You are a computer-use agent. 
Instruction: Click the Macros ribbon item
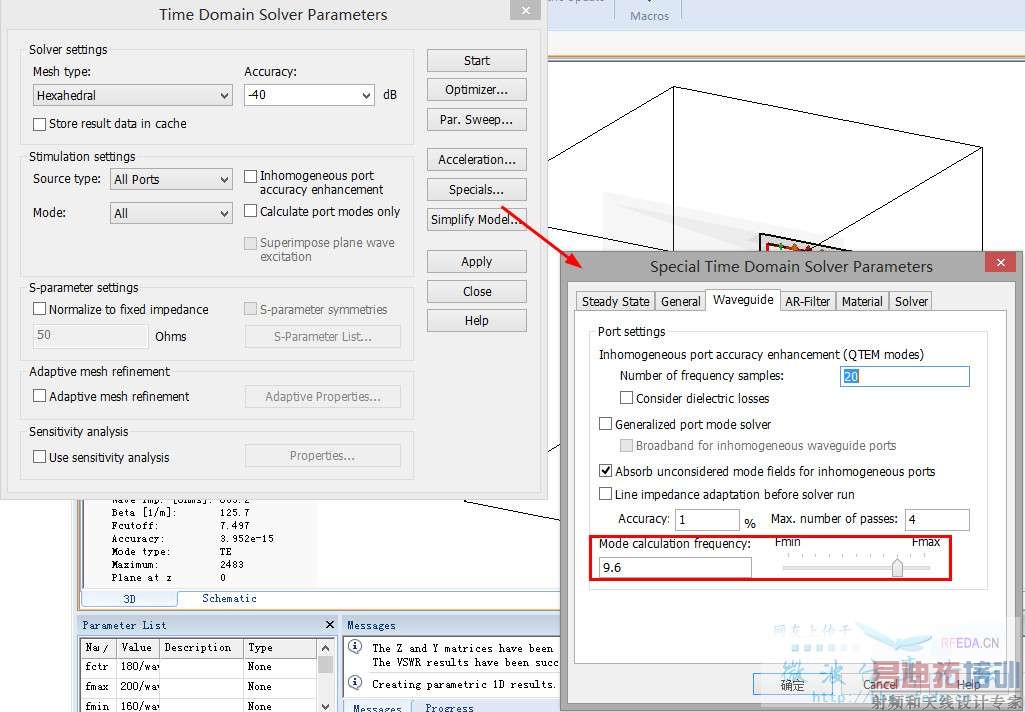649,16
